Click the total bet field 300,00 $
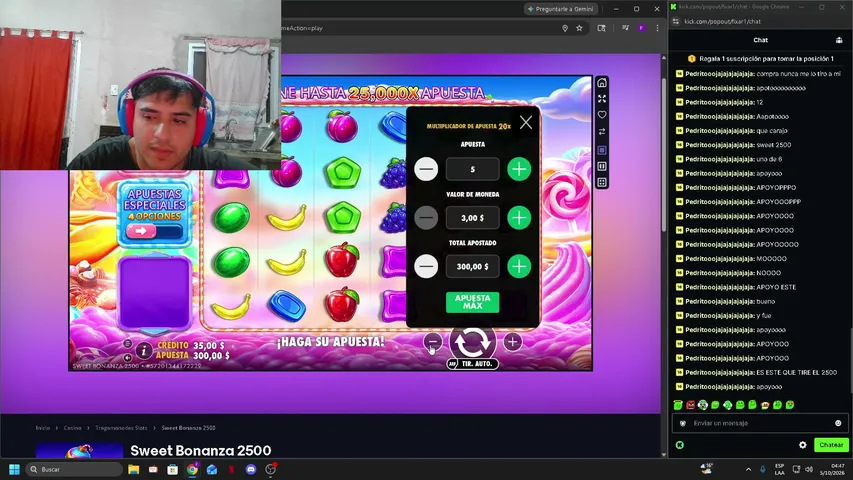Screen dimensions: 853x480 [x=472, y=266]
